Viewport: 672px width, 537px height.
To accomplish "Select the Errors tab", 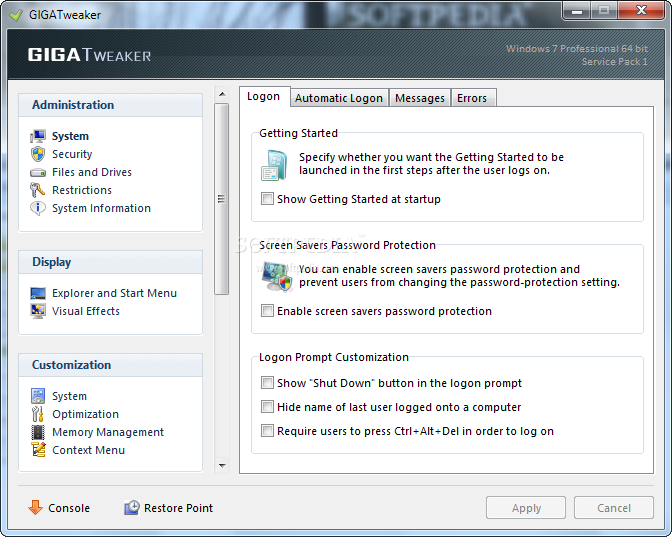I will click(x=472, y=98).
